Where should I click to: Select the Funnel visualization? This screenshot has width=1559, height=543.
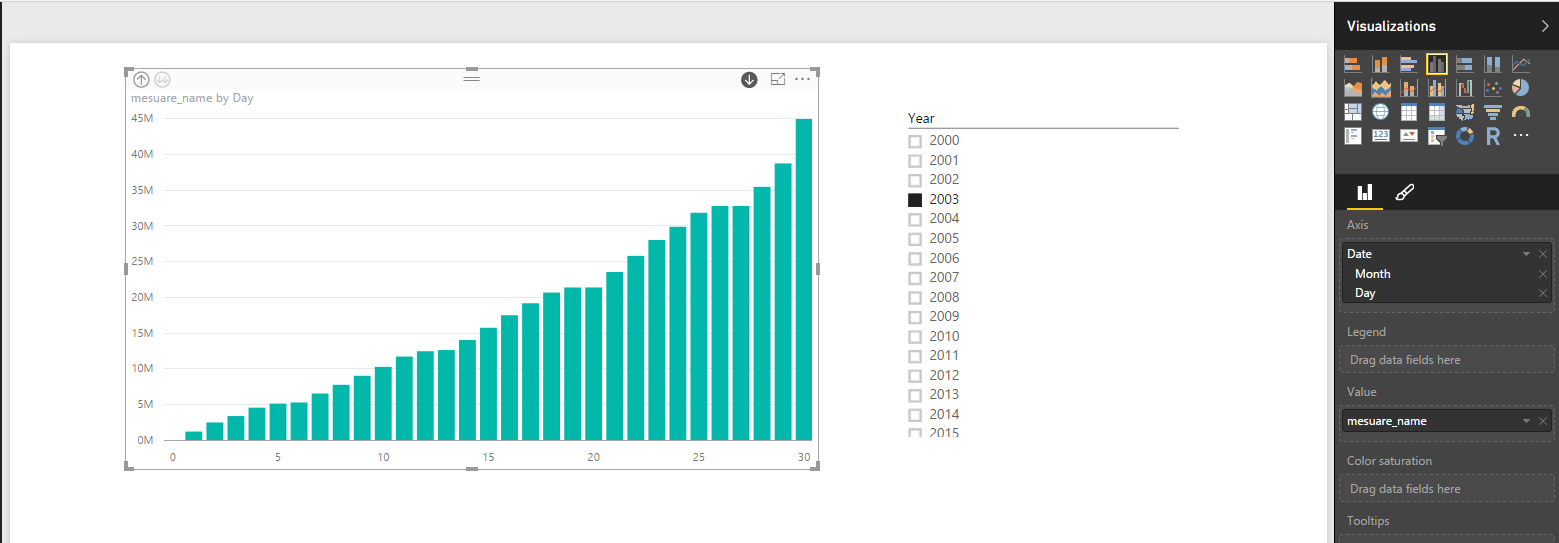[x=1493, y=112]
